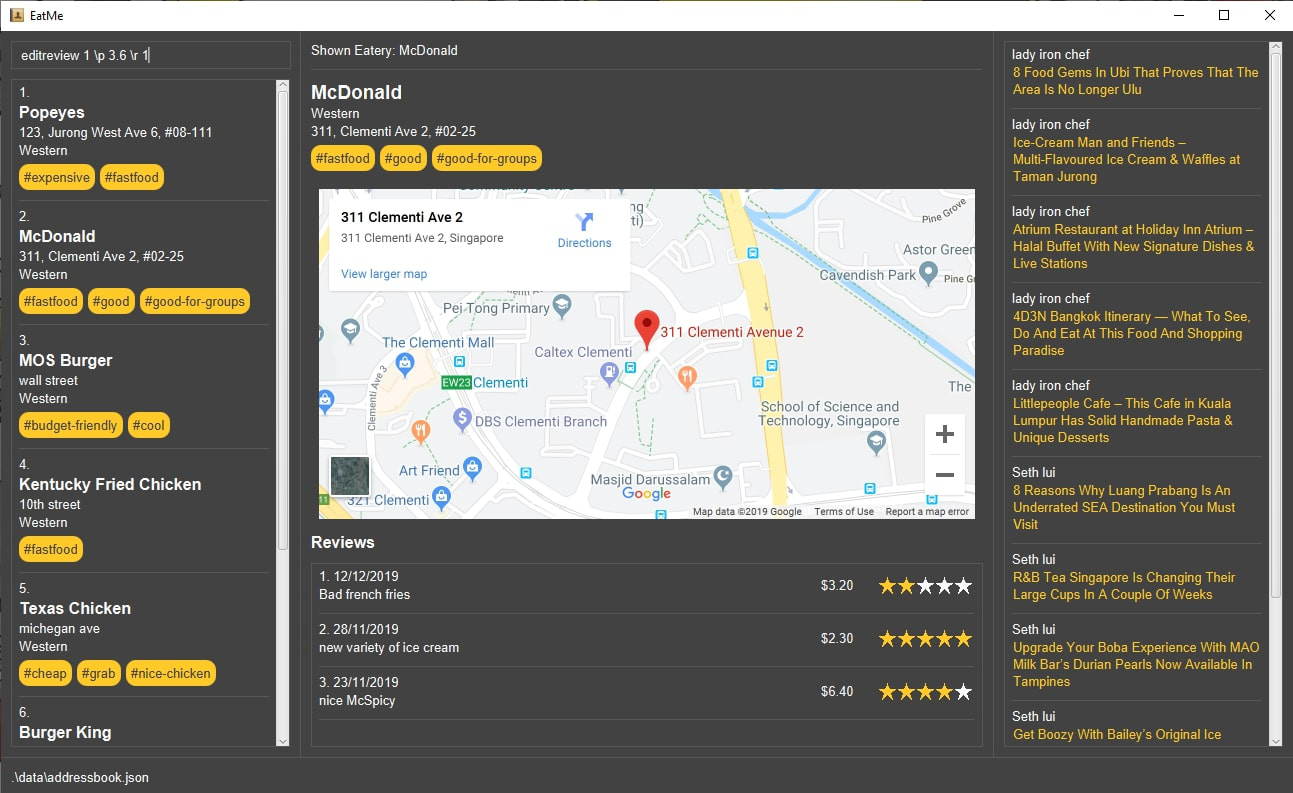This screenshot has width=1293, height=793.
Task: Switch map to satellite view thumbnail
Action: point(350,476)
